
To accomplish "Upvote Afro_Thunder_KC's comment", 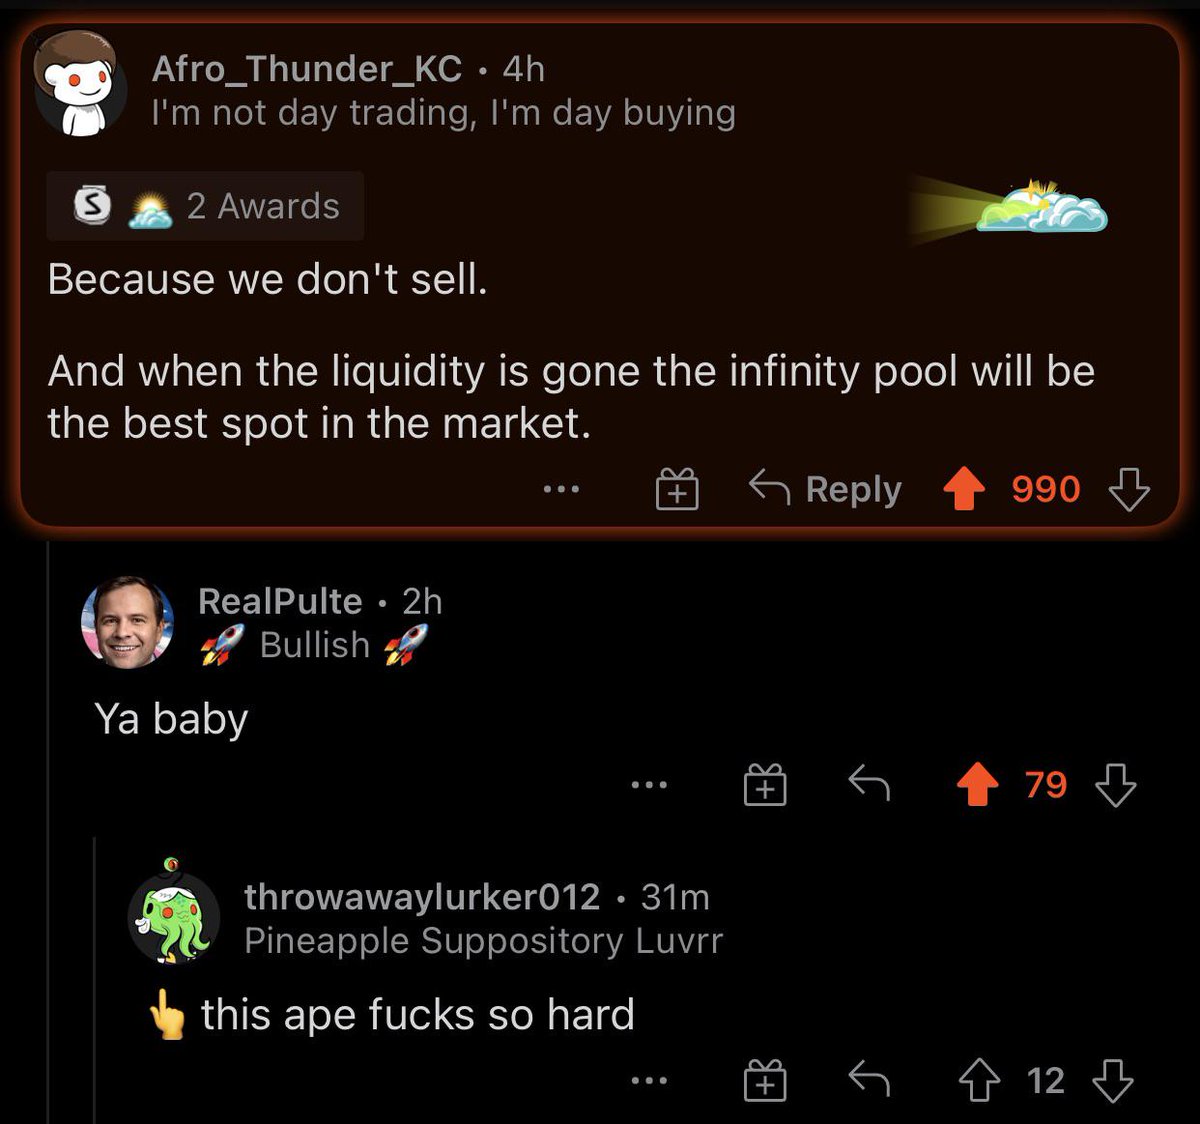I will click(964, 490).
